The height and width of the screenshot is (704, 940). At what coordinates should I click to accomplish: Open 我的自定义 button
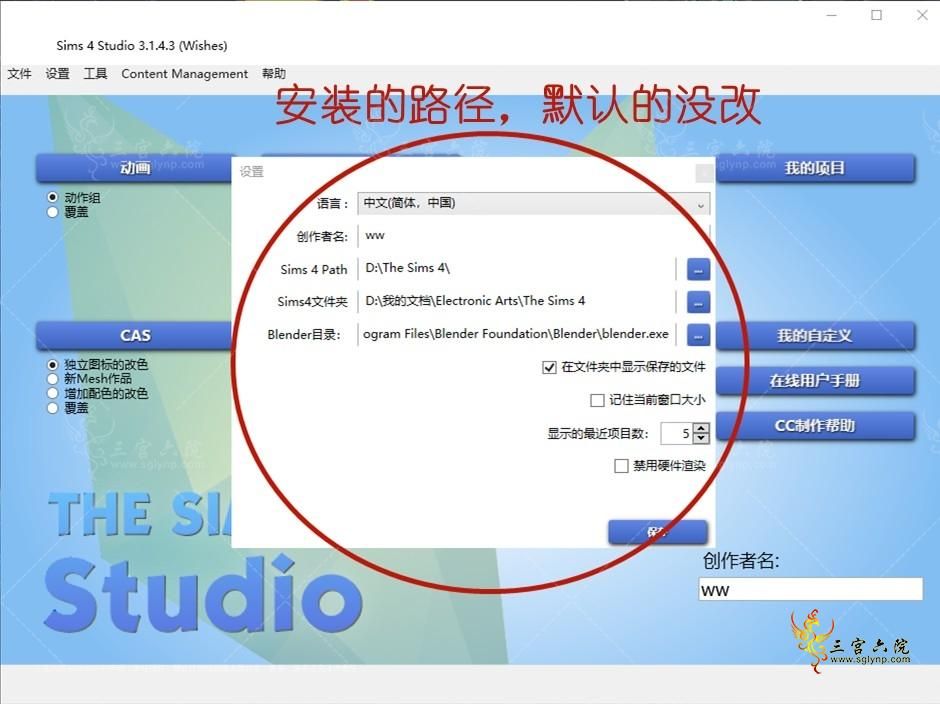pos(815,336)
